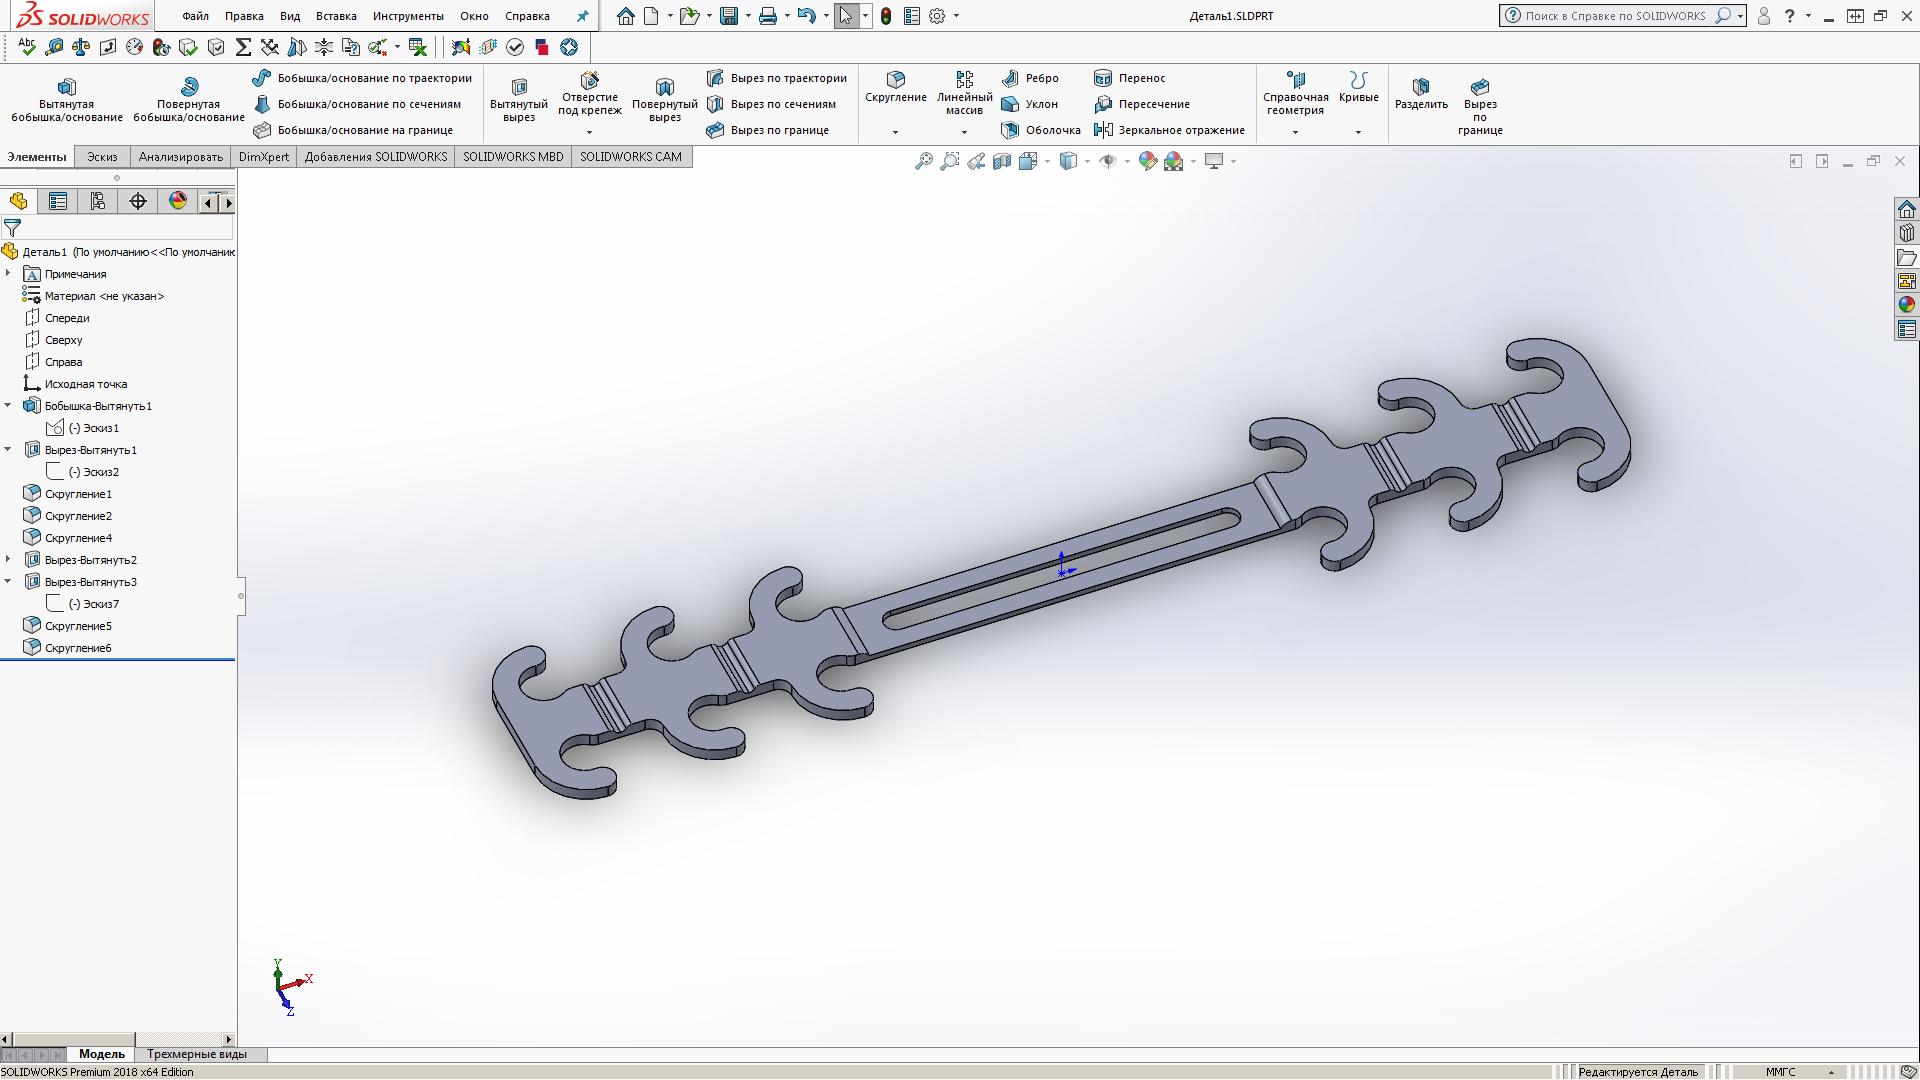The width and height of the screenshot is (1920, 1080).
Task: Toggle the pin to keep the menu bar visible
Action: (583, 16)
